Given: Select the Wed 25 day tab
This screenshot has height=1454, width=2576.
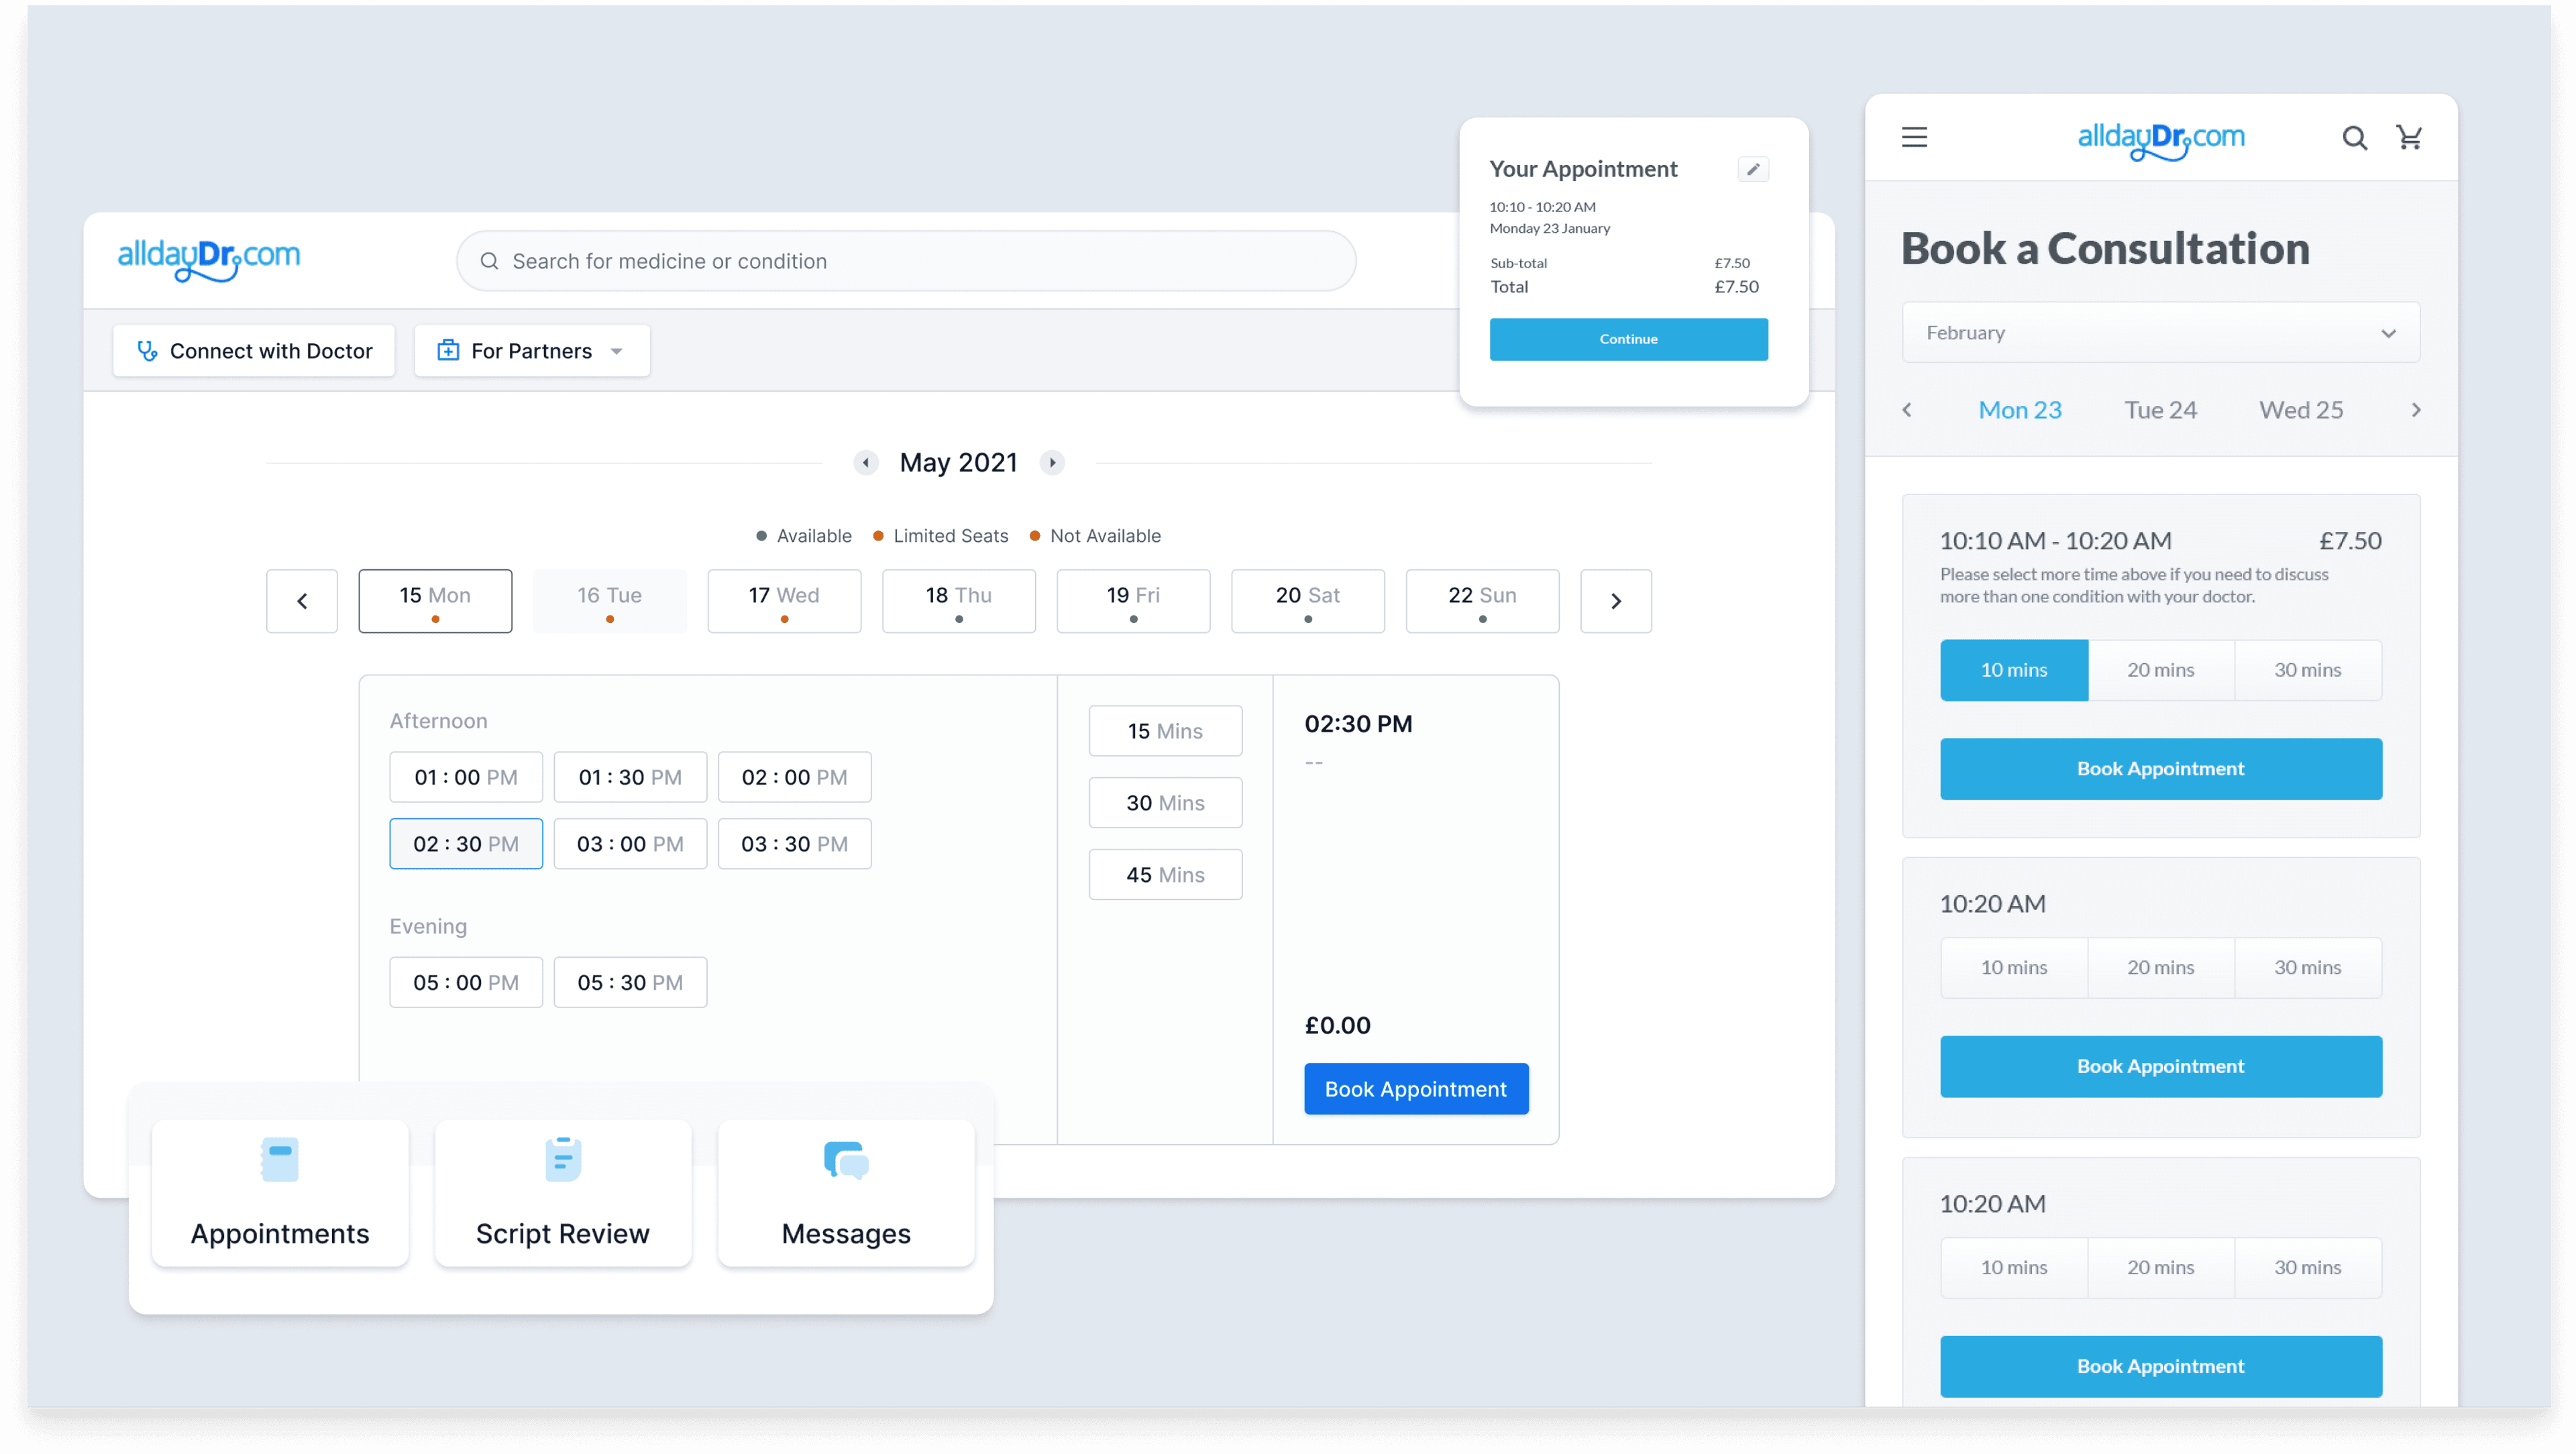Looking at the screenshot, I should [2301, 410].
